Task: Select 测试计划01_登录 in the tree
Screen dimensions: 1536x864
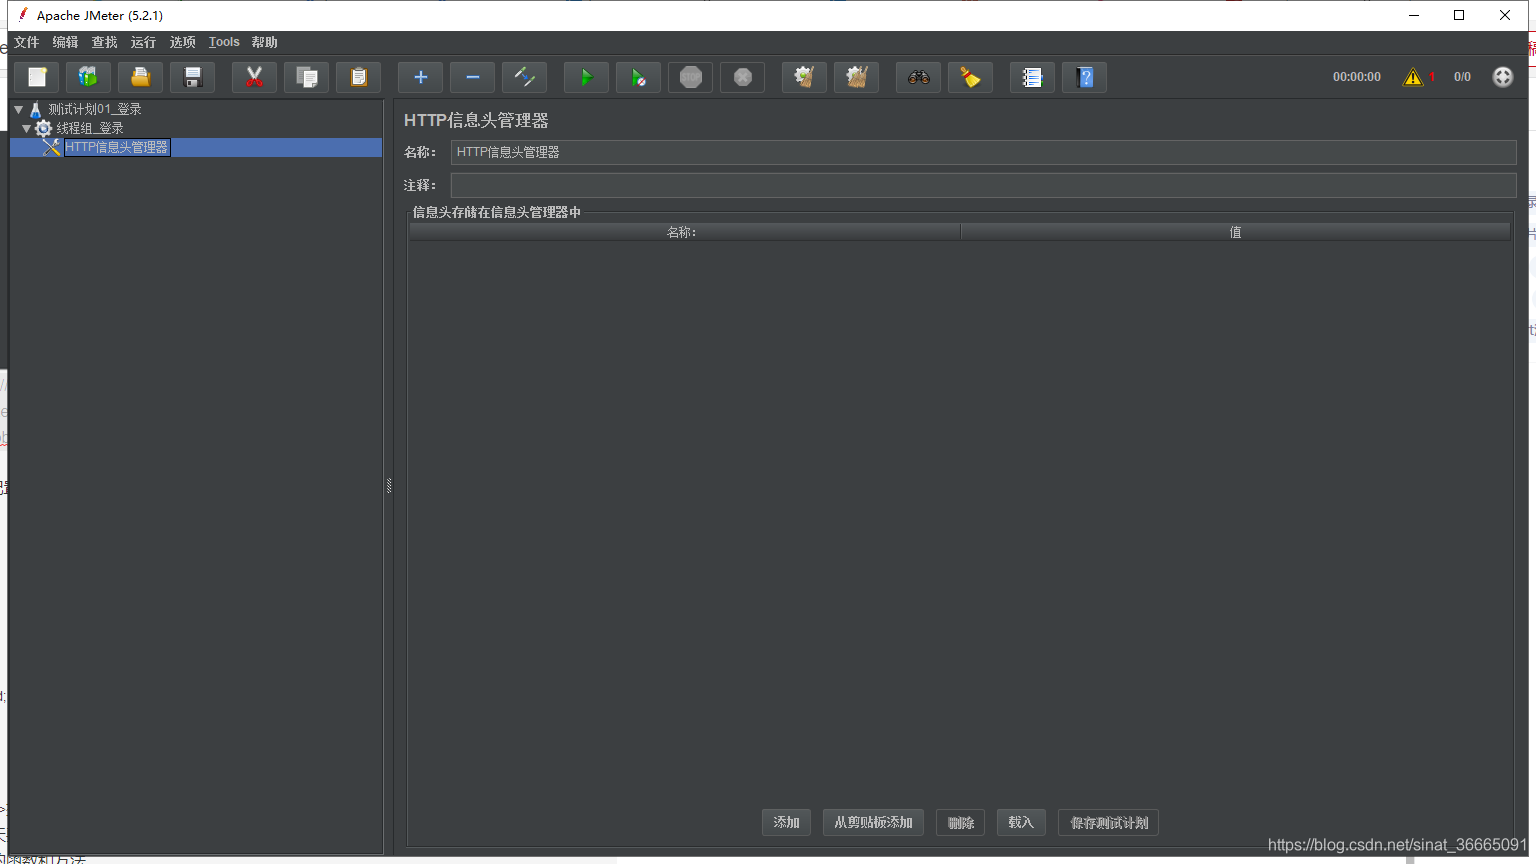Action: point(95,109)
